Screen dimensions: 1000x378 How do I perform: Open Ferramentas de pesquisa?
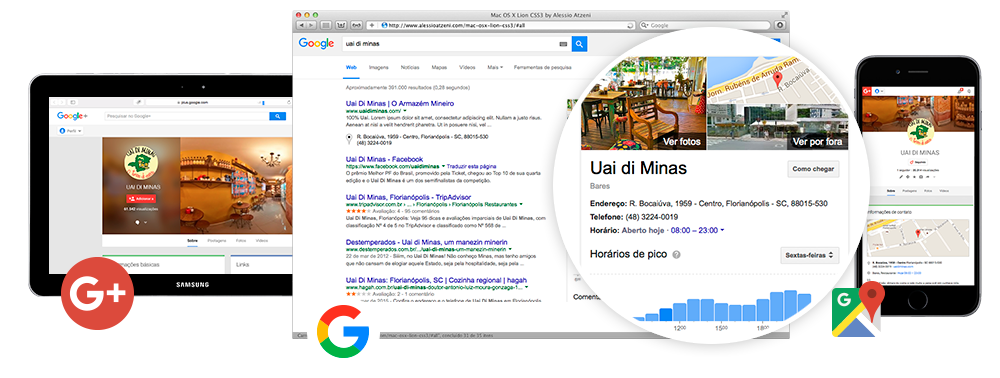(543, 67)
